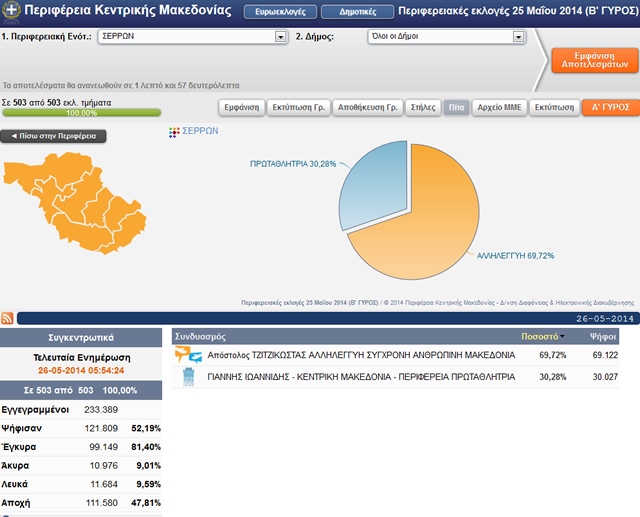Select the Α' ΓΥΡΟΣ round button
Screen dimensions: 640x517
point(609,107)
